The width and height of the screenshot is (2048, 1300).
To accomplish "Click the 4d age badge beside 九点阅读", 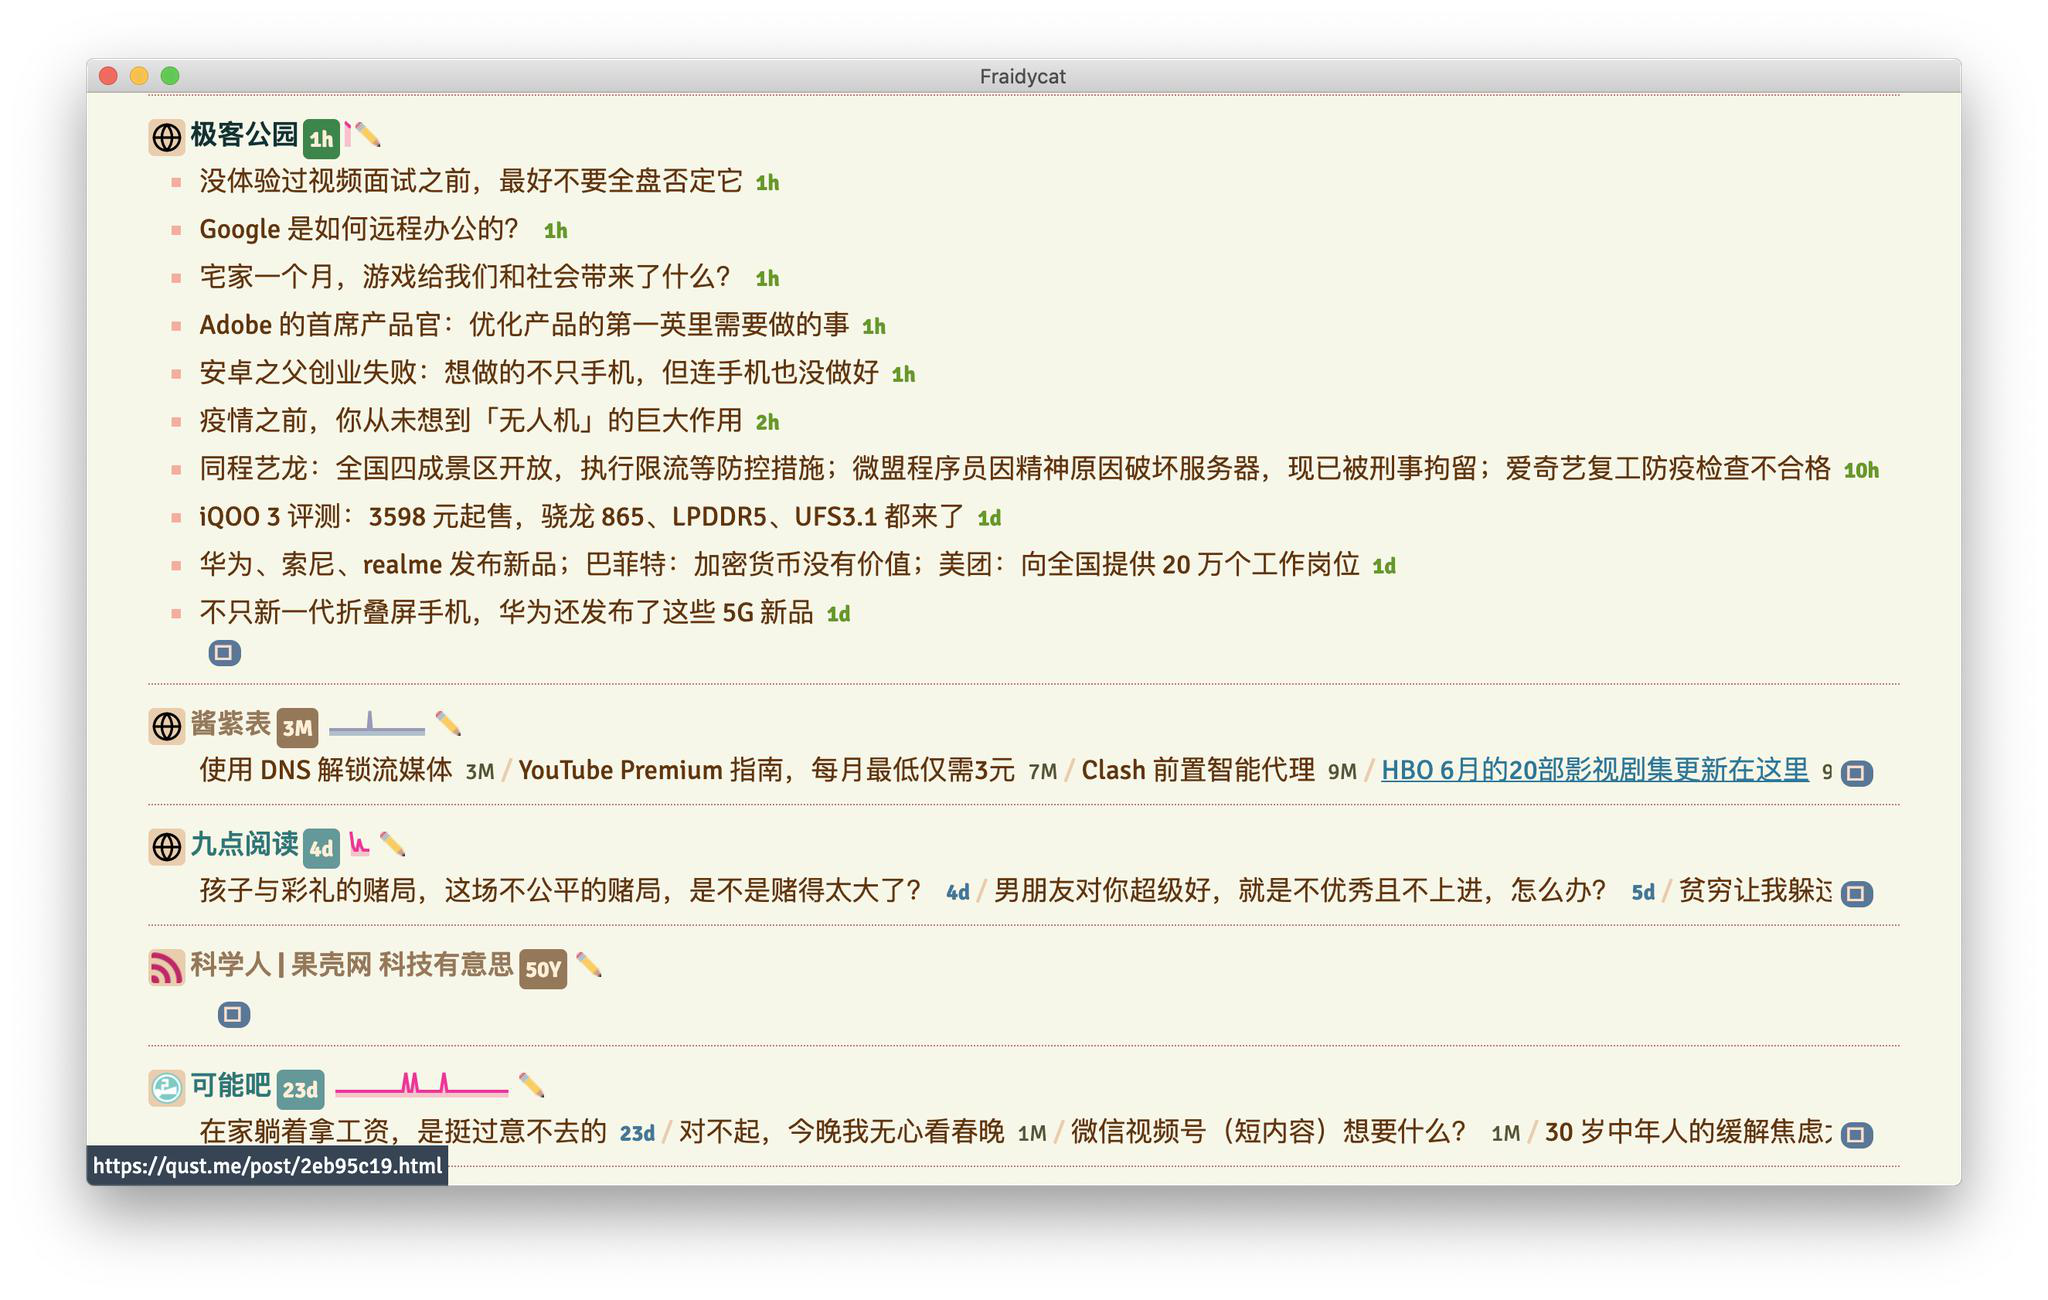I will (321, 849).
